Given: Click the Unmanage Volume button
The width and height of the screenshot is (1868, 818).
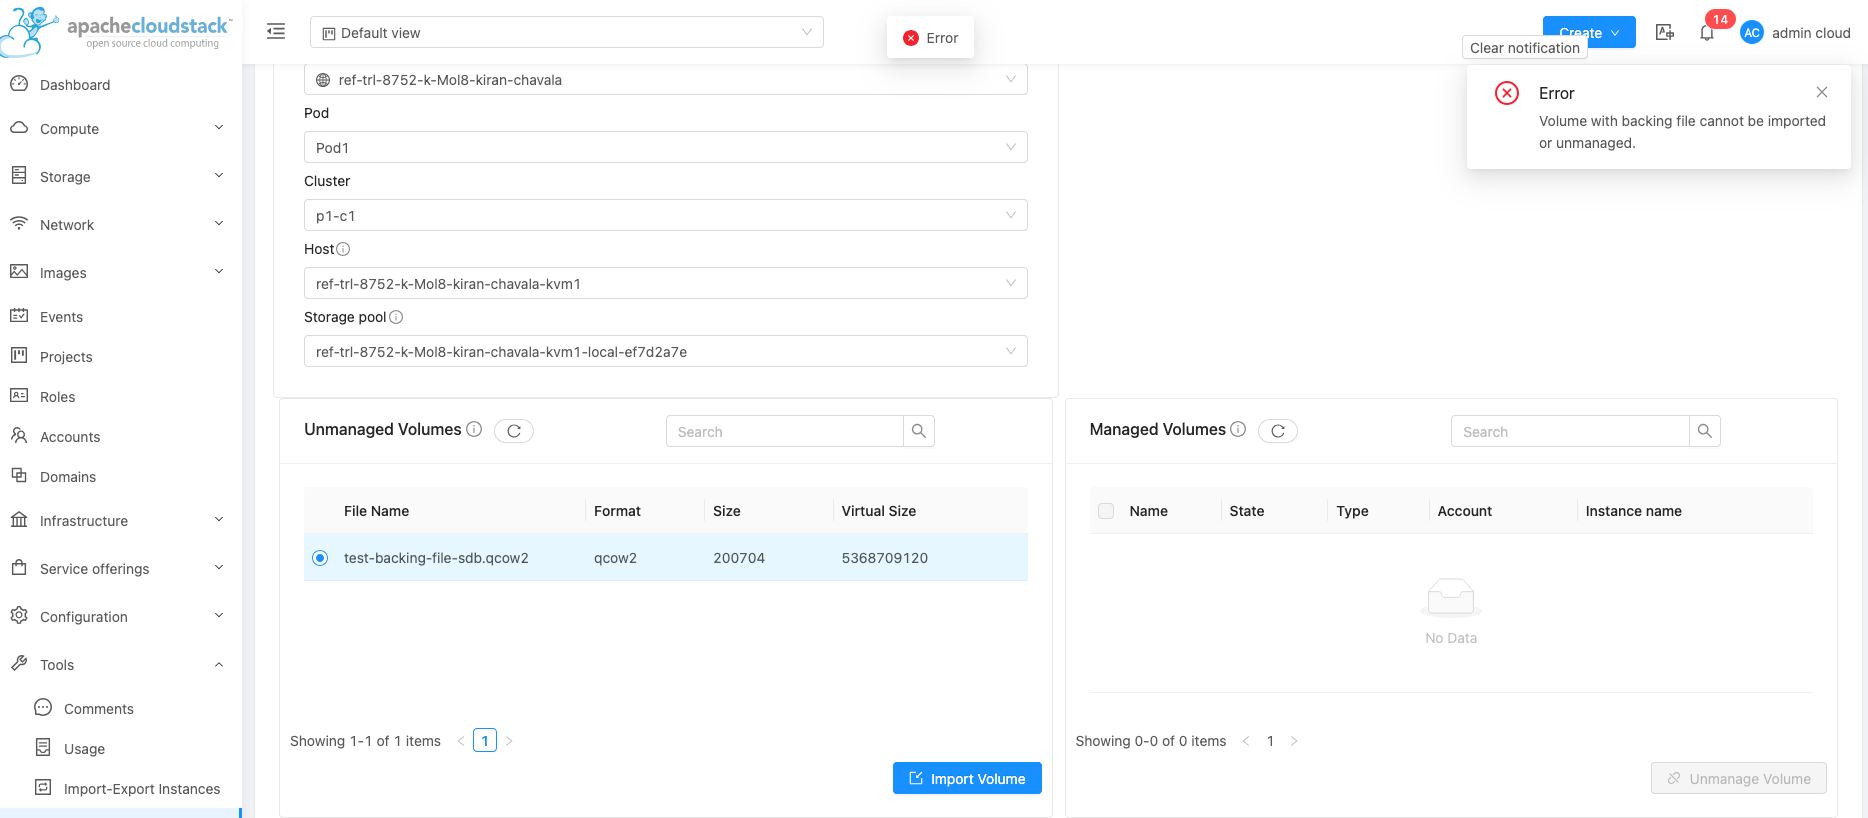Looking at the screenshot, I should tap(1739, 778).
